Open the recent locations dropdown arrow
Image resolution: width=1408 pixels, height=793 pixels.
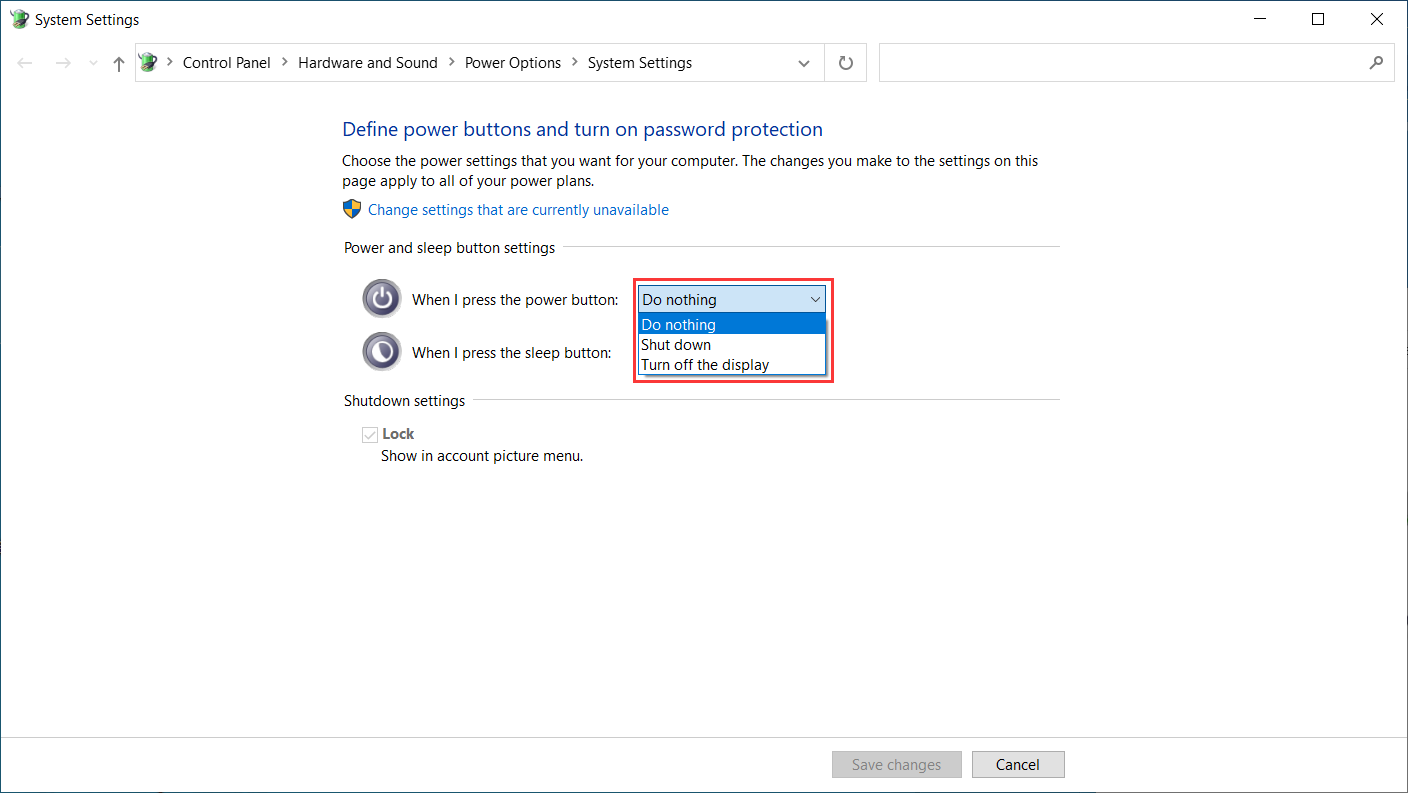(x=93, y=63)
